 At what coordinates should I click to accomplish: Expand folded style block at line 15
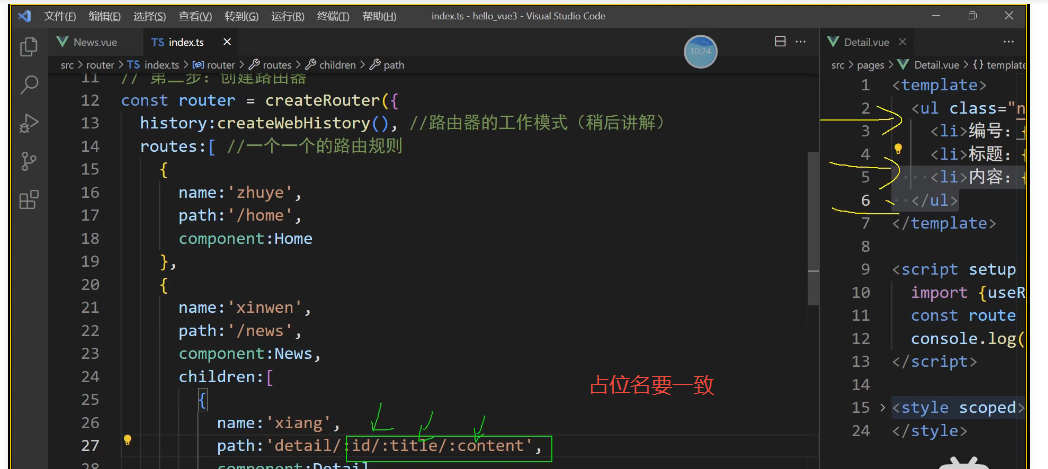click(884, 407)
